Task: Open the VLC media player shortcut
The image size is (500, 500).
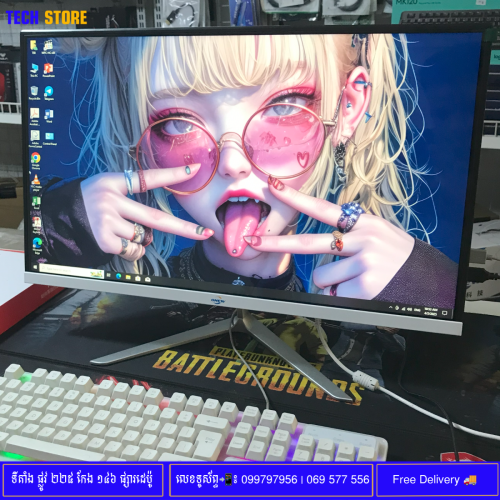Action: [36, 183]
